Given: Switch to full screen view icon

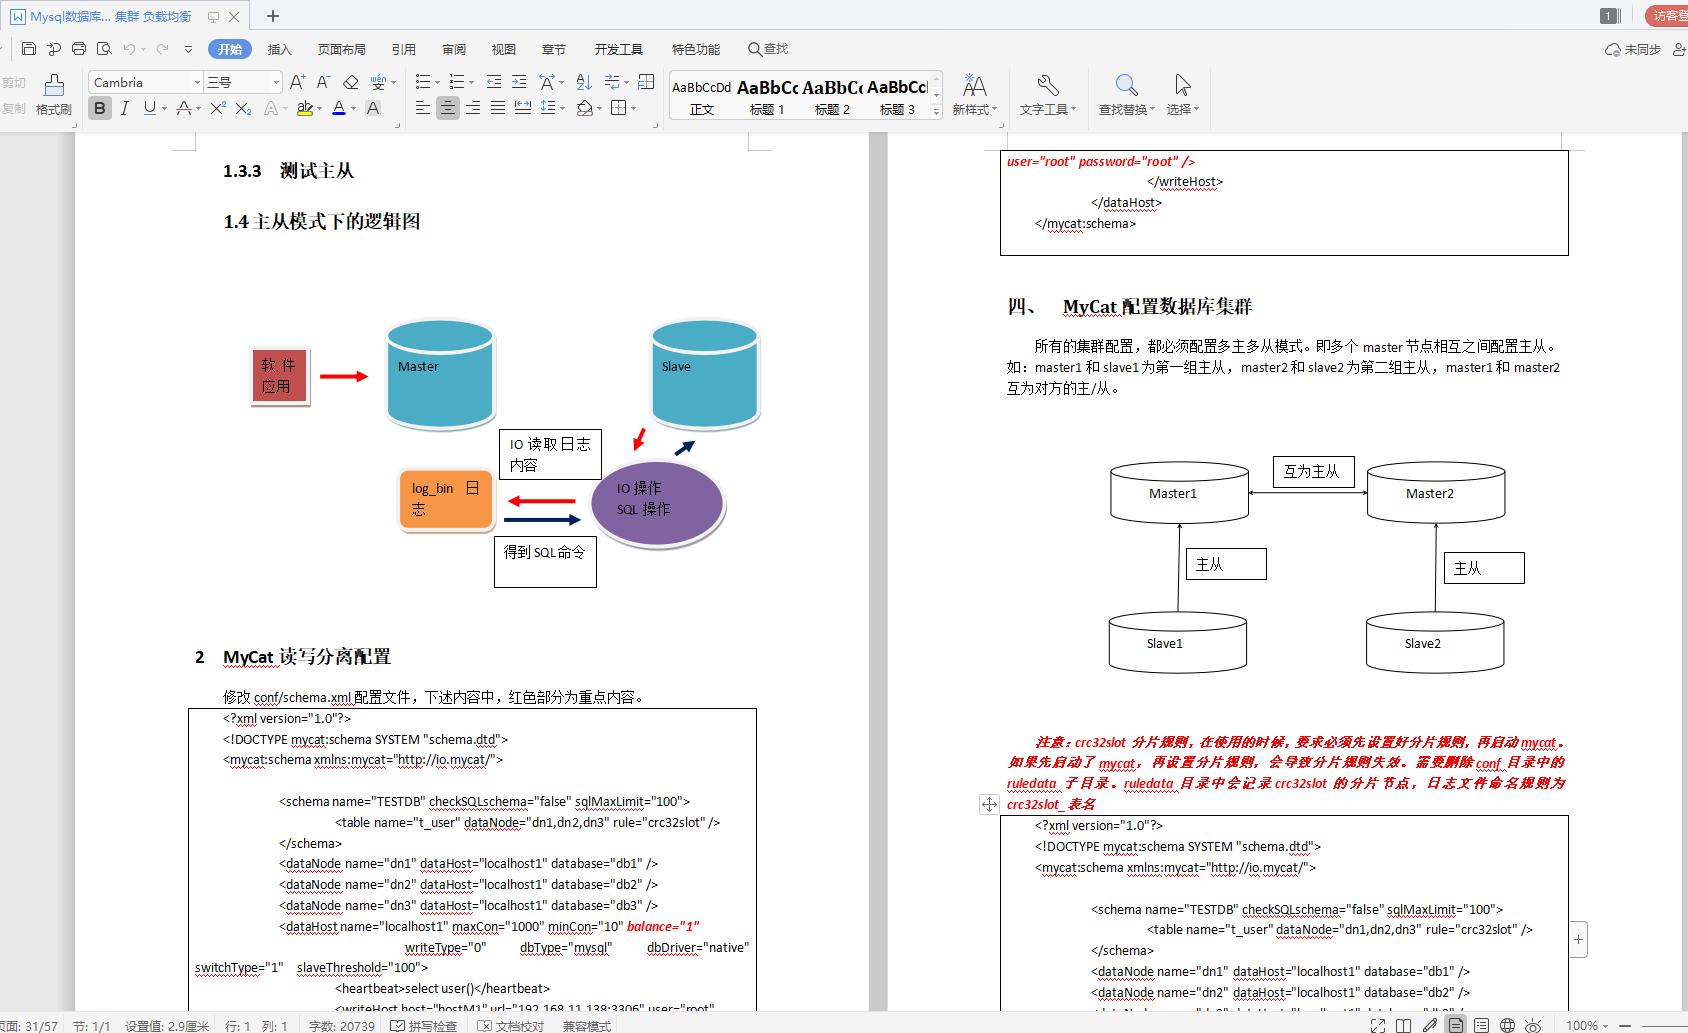Looking at the screenshot, I should [1377, 1025].
